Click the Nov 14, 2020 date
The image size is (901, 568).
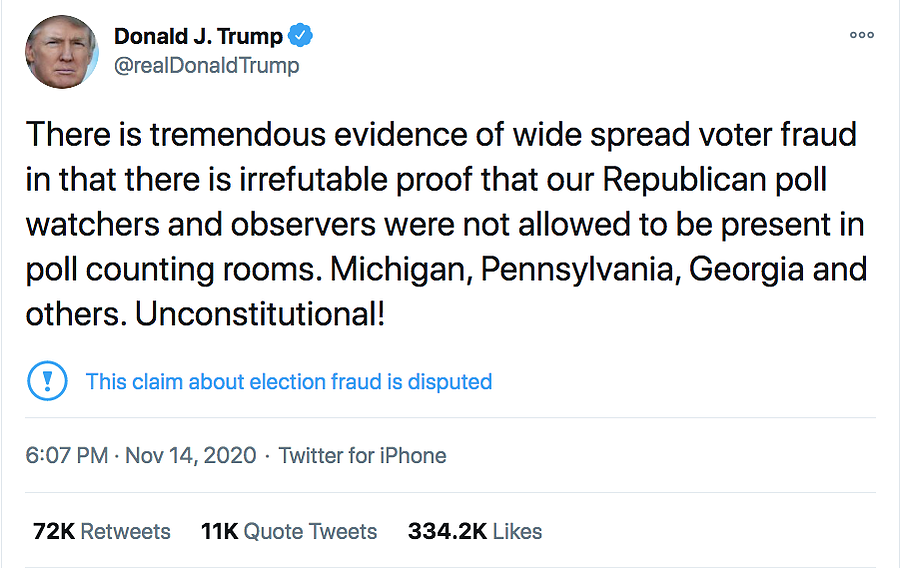pyautogui.click(x=191, y=455)
